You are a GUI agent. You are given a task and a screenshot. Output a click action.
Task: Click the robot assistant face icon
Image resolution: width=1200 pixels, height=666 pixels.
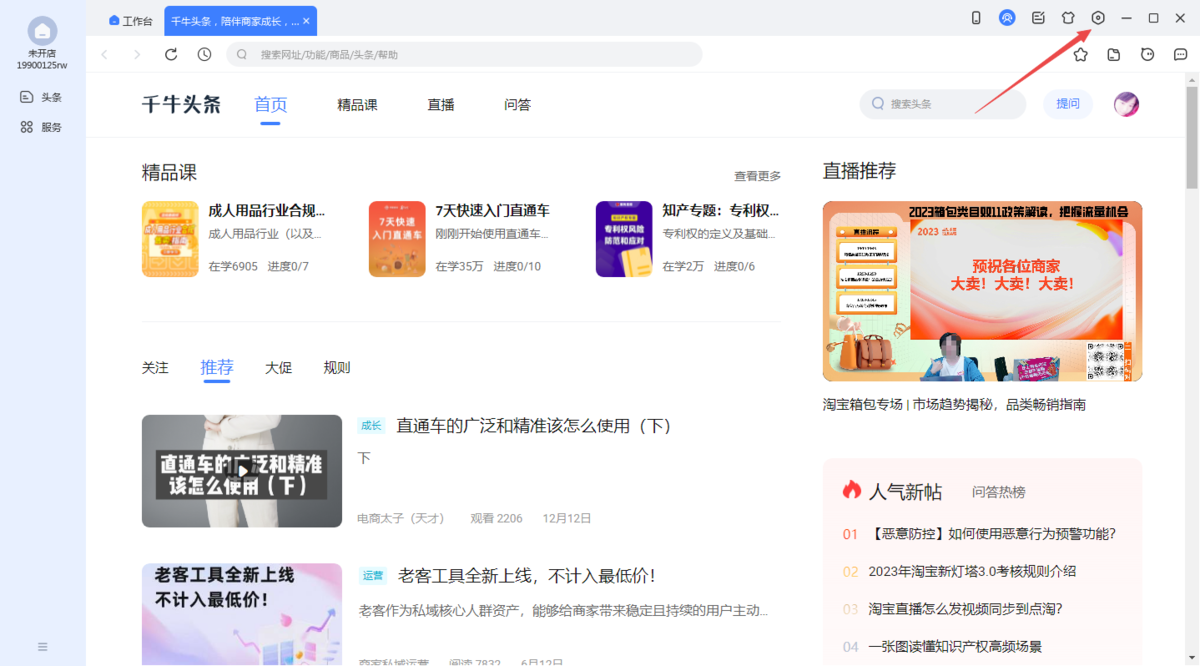[x=1148, y=54]
